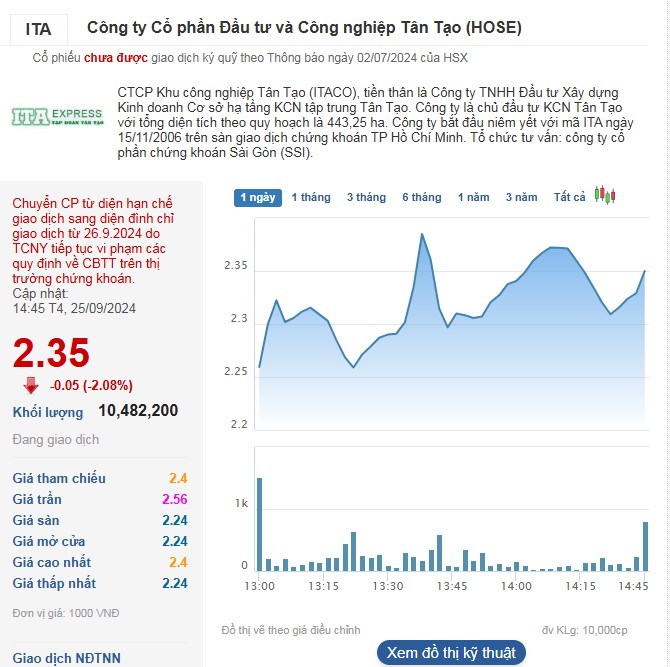Click the price peak on the area chart

(422, 235)
